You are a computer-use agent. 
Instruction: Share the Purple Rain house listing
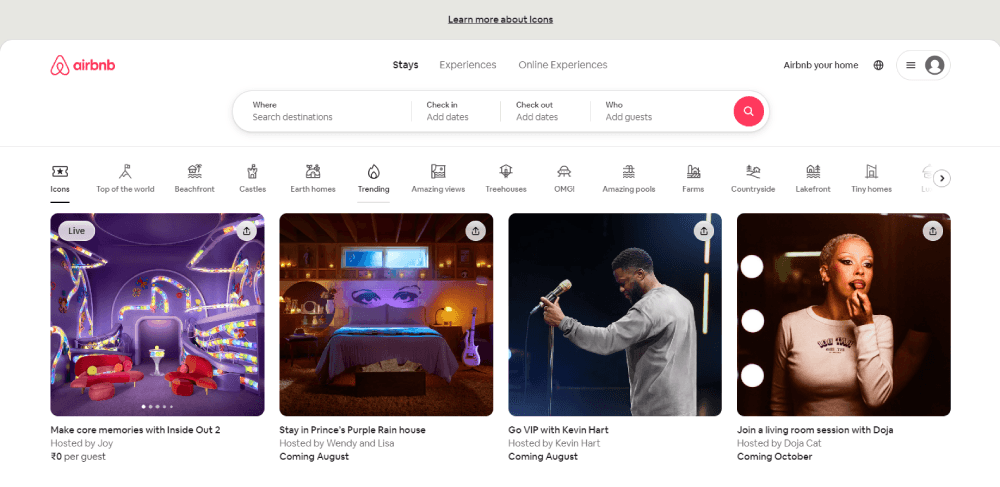(475, 231)
